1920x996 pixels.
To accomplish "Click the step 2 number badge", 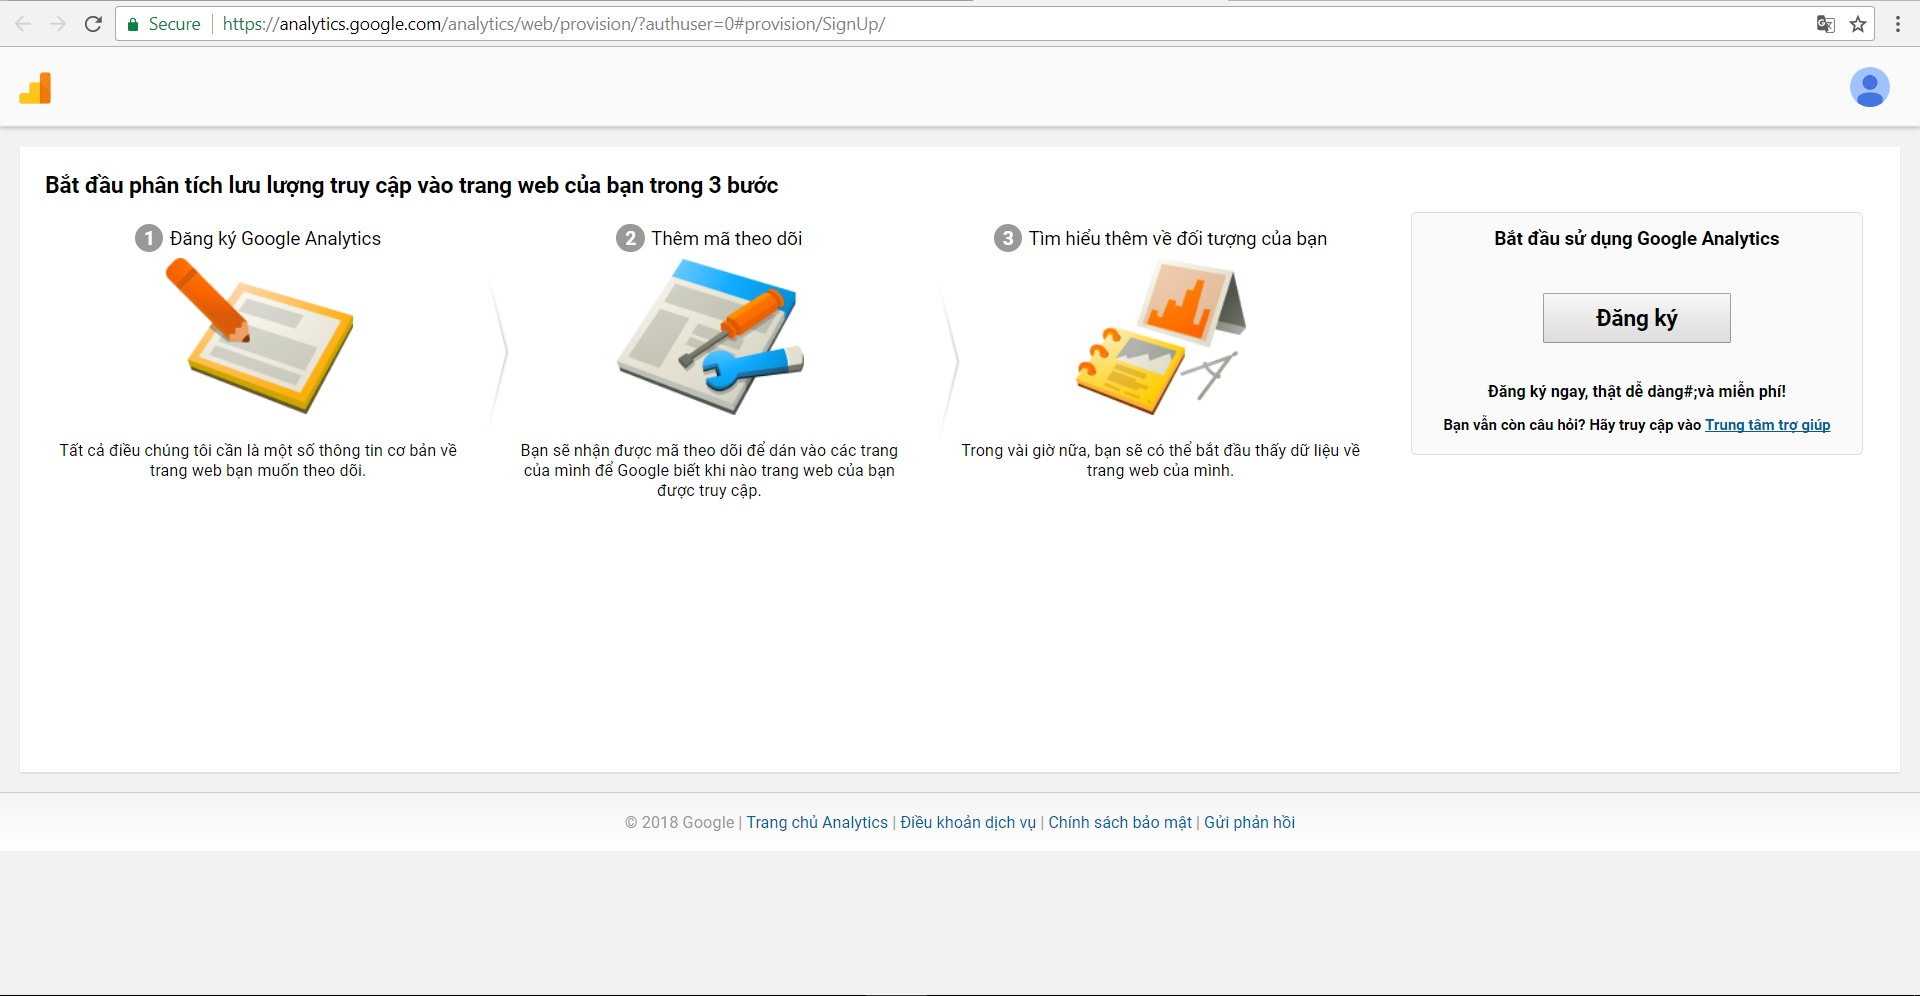I will tap(630, 238).
